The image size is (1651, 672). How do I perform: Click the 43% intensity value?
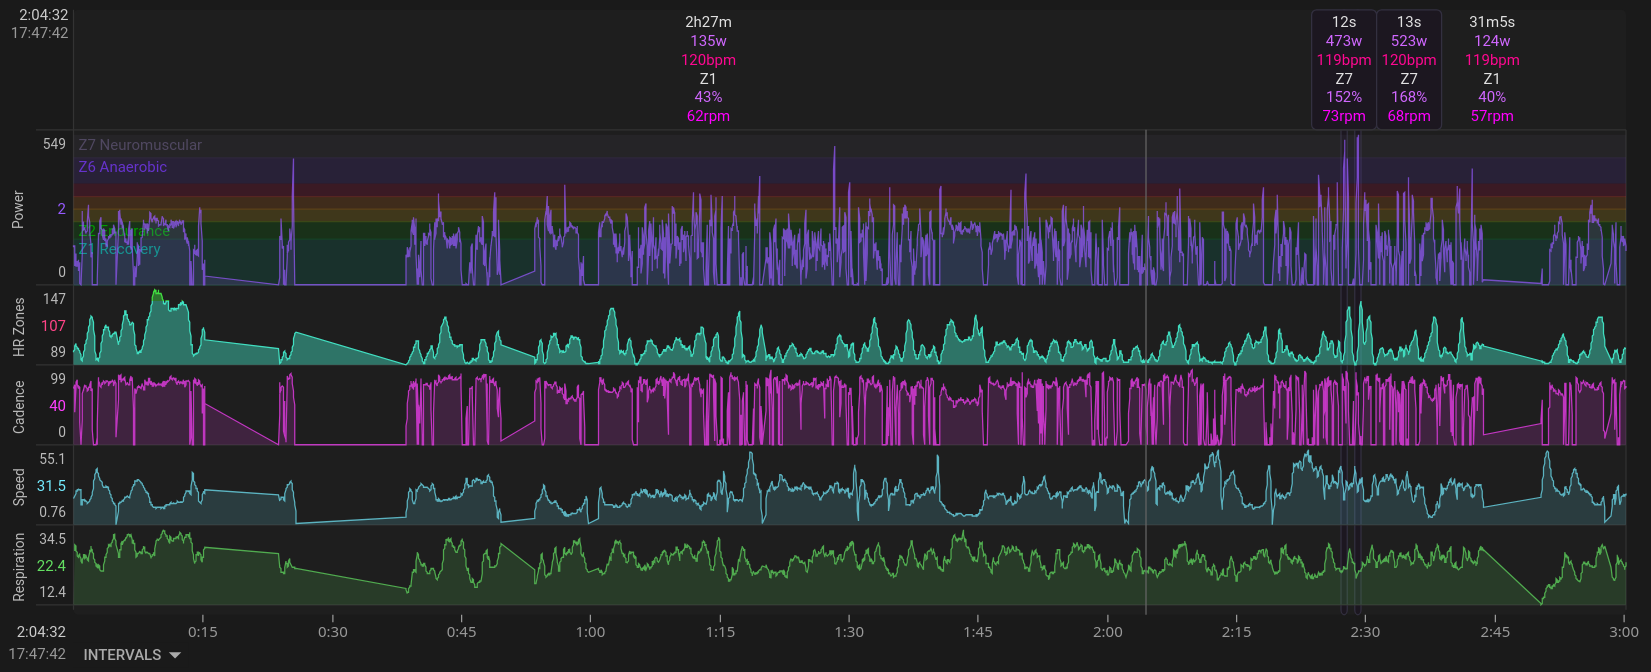click(x=708, y=97)
